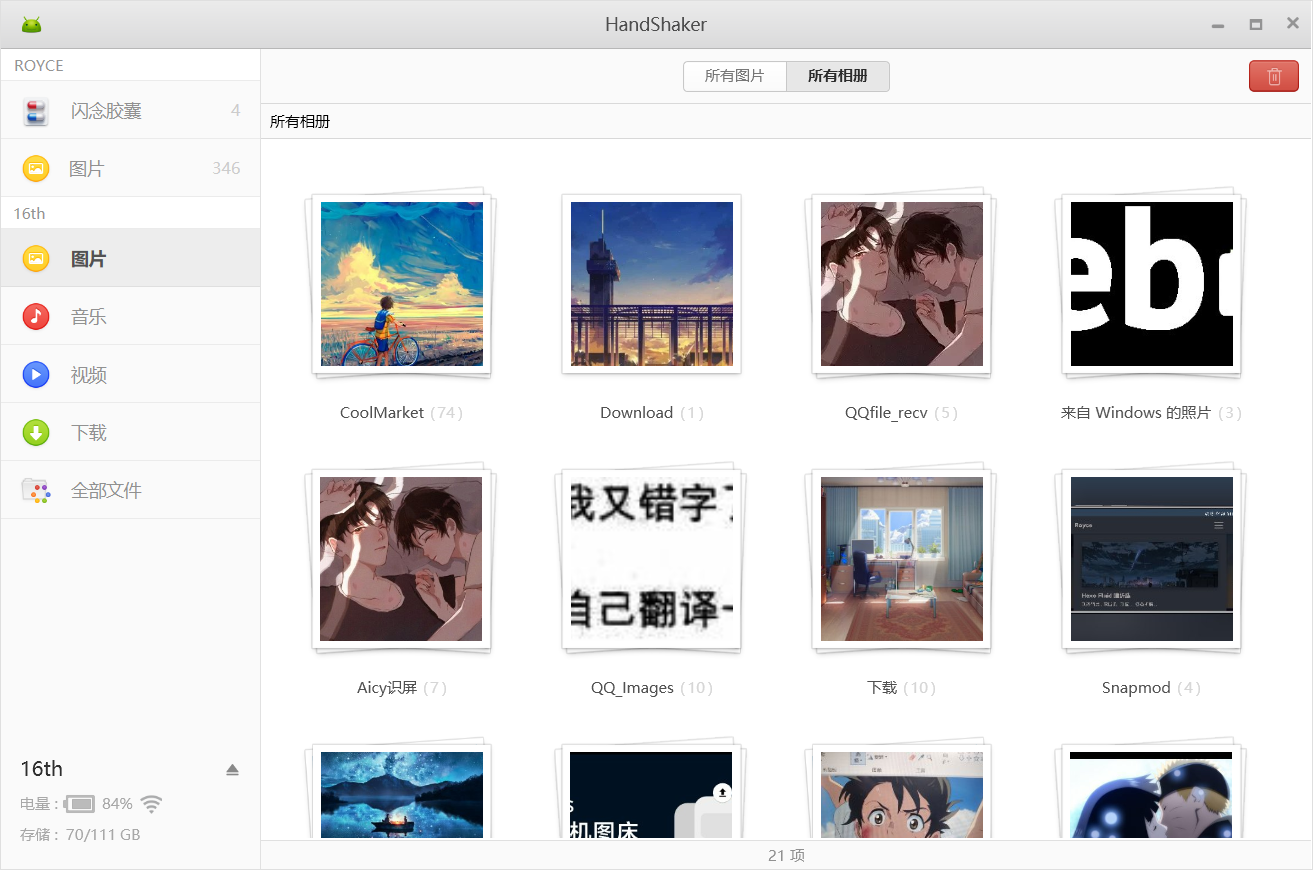
Task: Open the red 音乐 music icon
Action: click(36, 317)
